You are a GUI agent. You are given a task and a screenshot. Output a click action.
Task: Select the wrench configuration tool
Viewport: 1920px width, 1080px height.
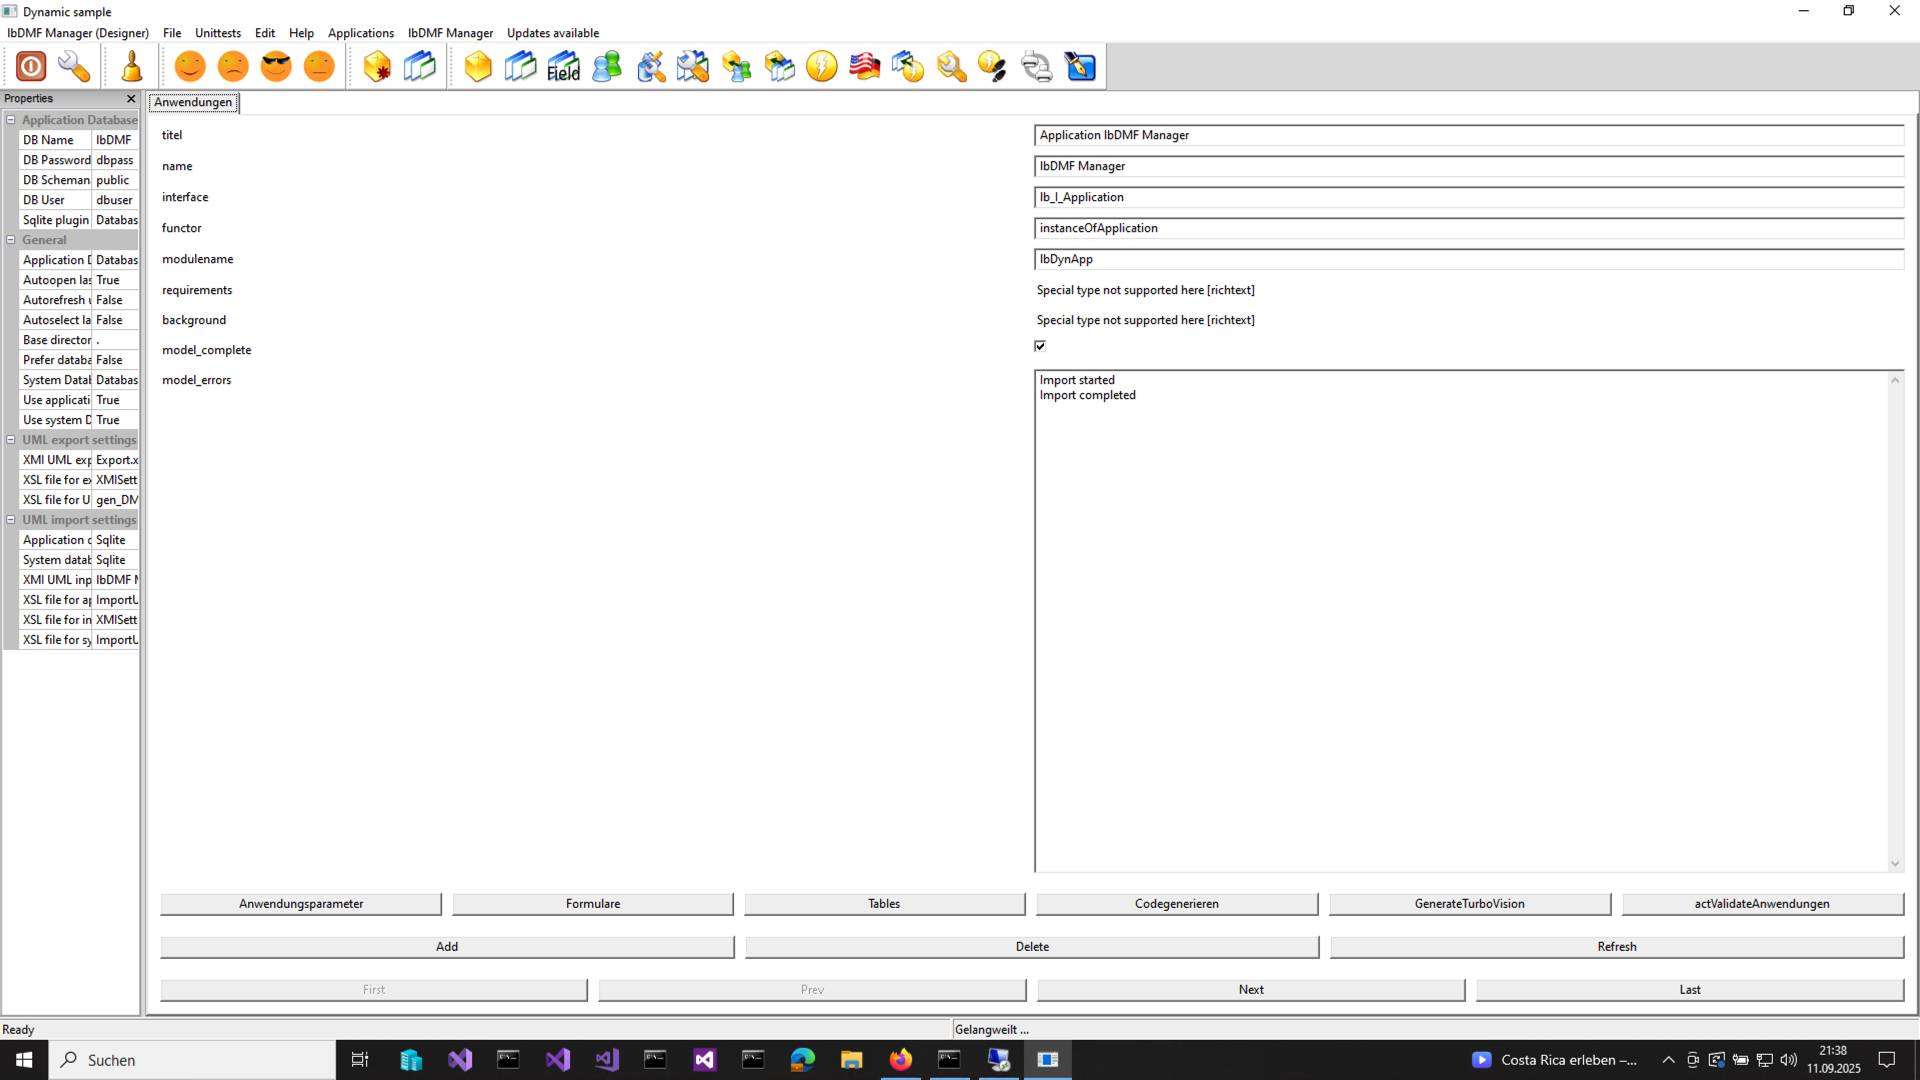[x=72, y=66]
